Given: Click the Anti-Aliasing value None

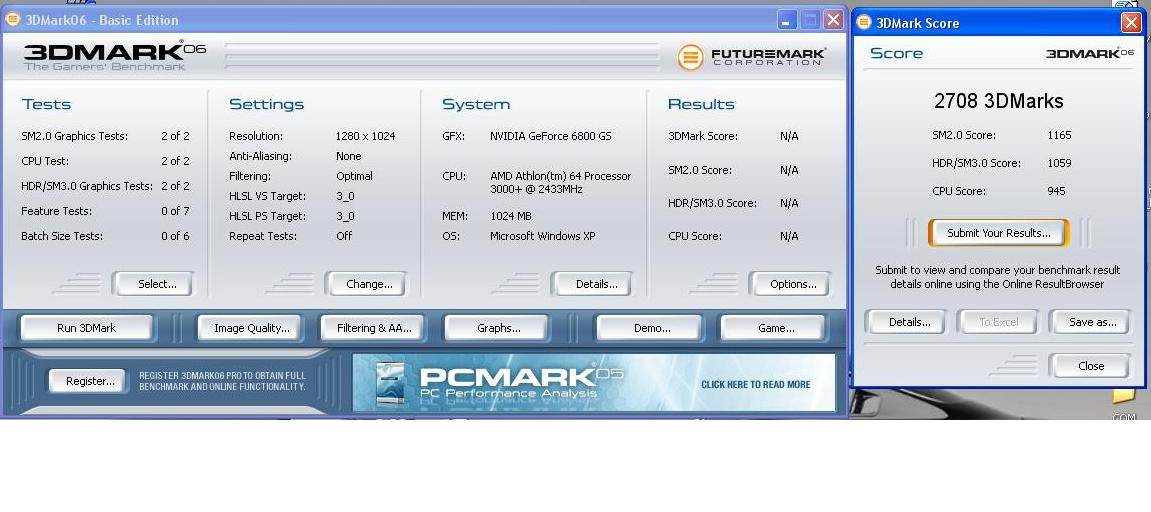Looking at the screenshot, I should [349, 156].
